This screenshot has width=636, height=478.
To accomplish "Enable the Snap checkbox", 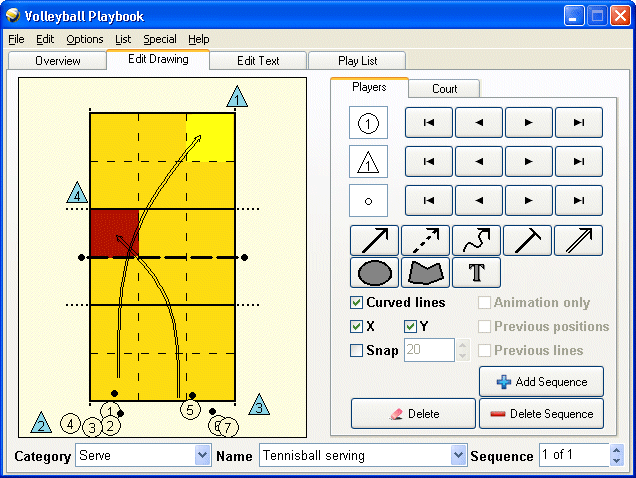I will [x=357, y=351].
